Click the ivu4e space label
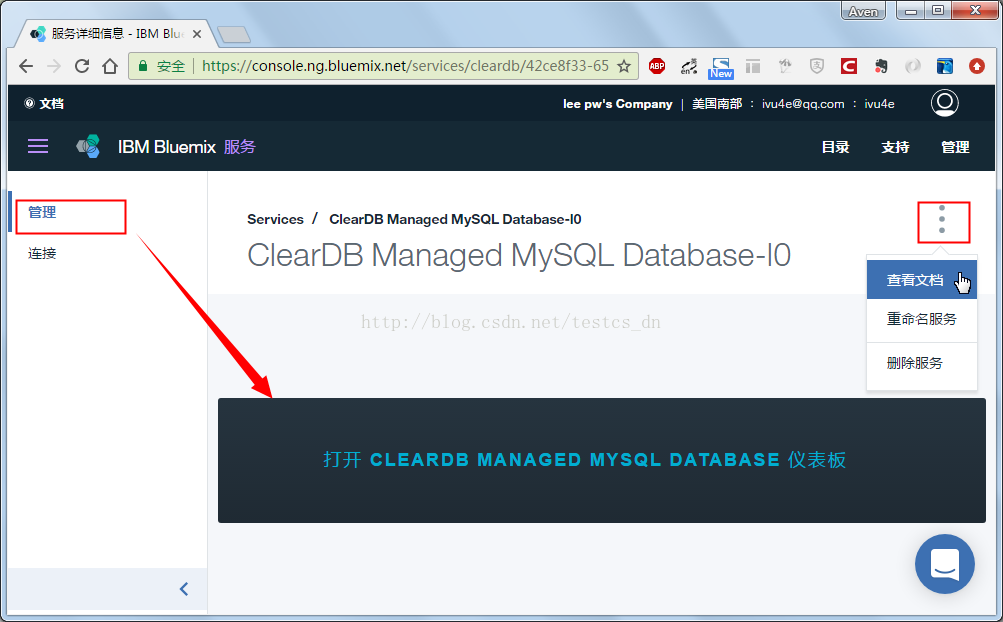The width and height of the screenshot is (1003, 622). coord(880,104)
